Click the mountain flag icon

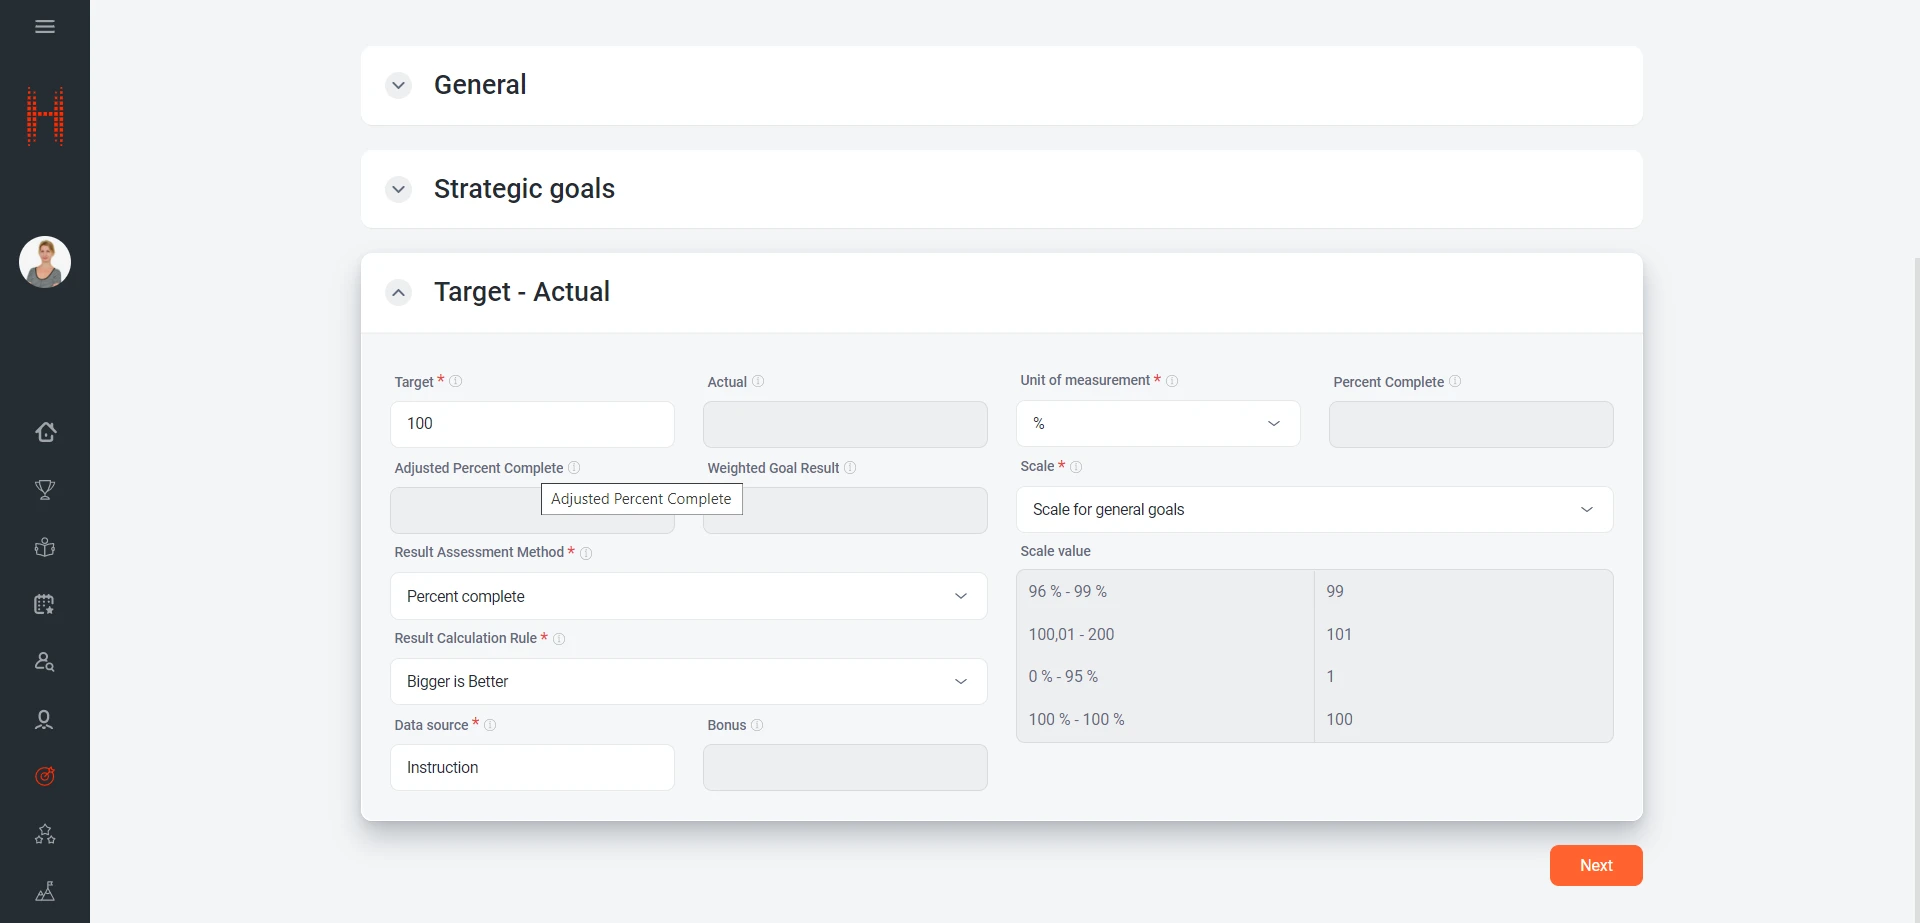(x=45, y=891)
